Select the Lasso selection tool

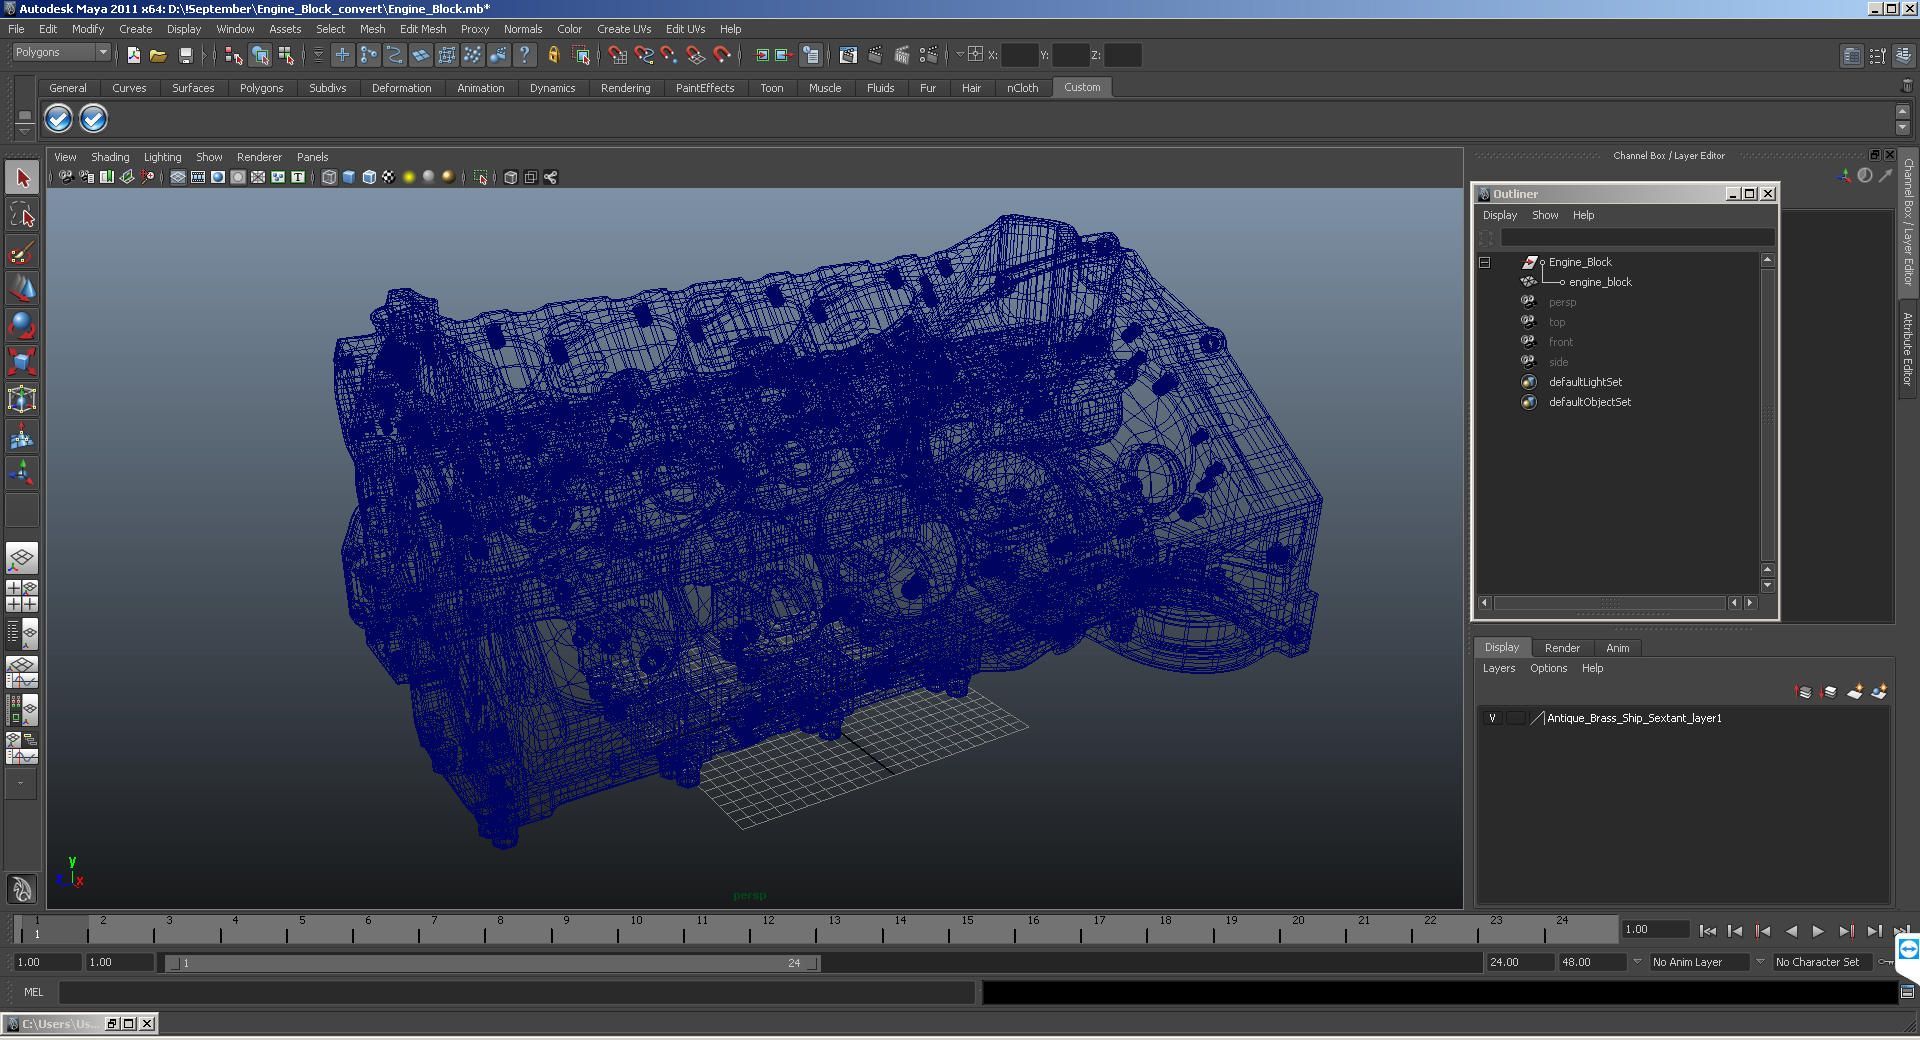pos(22,215)
